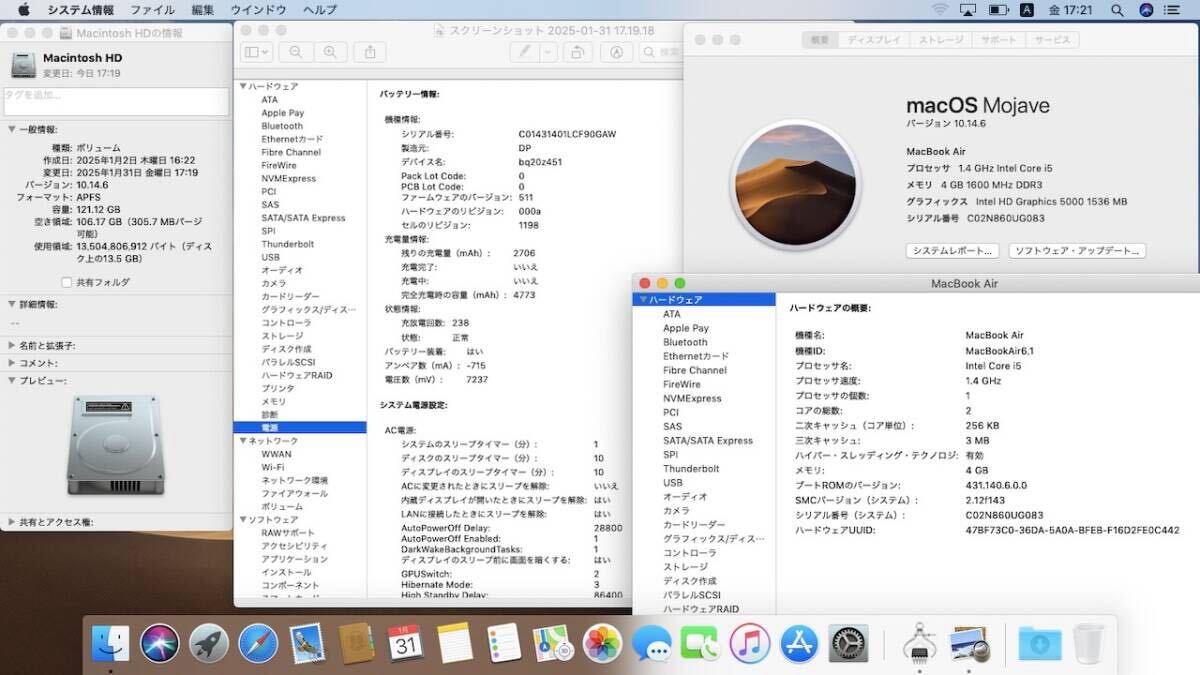Open Maps from the Dock
The image size is (1200, 675).
(x=553, y=643)
